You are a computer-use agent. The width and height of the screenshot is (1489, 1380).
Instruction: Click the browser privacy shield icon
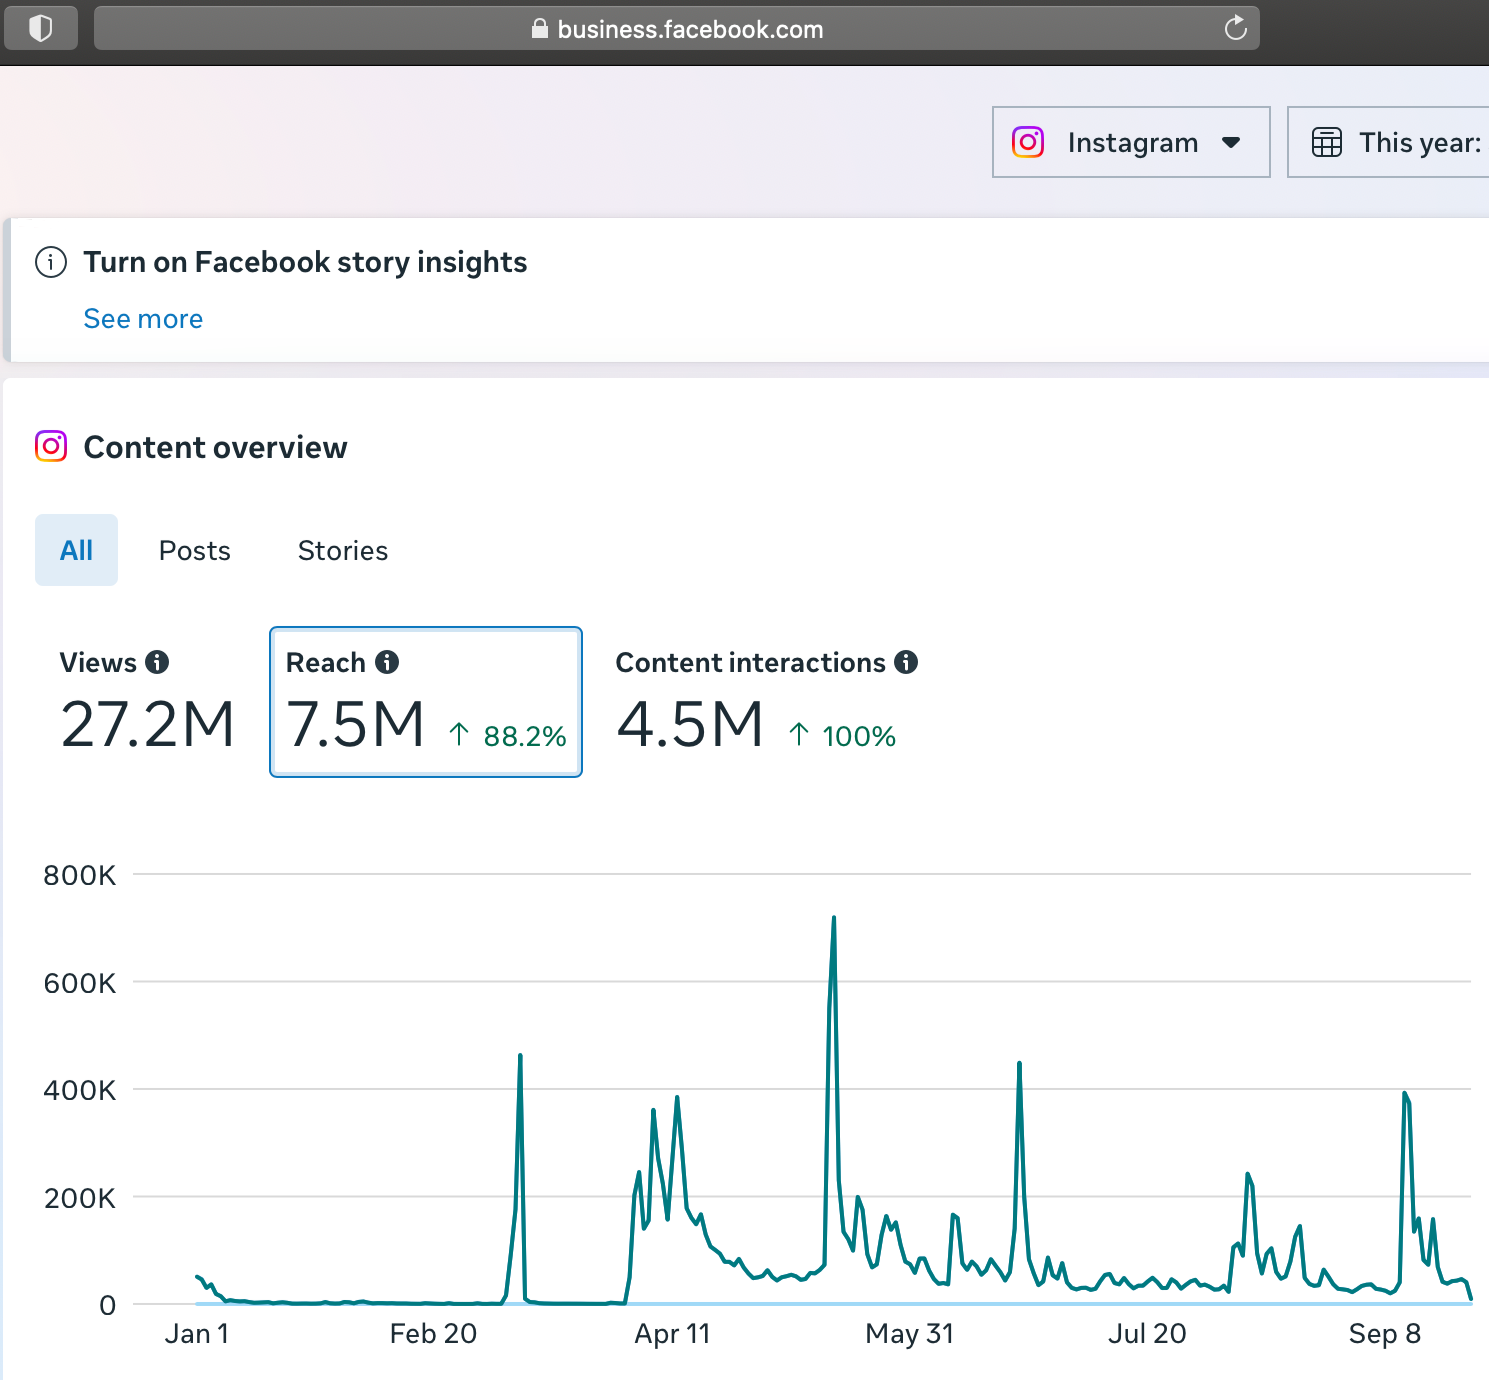pos(41,28)
